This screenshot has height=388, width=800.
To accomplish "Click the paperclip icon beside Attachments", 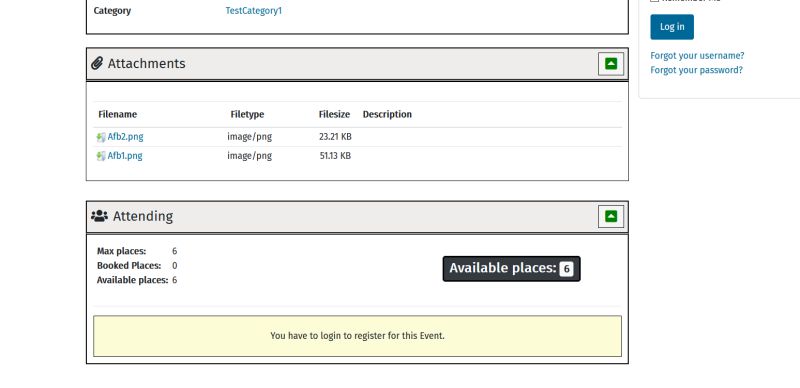I will [x=97, y=63].
